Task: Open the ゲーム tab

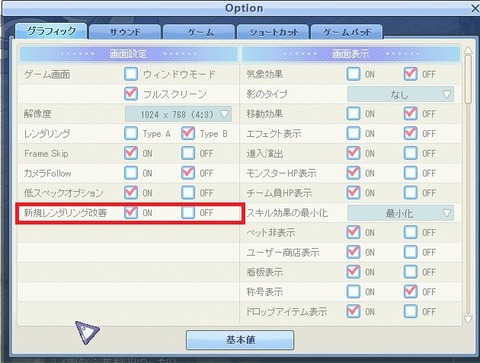Action: (199, 32)
